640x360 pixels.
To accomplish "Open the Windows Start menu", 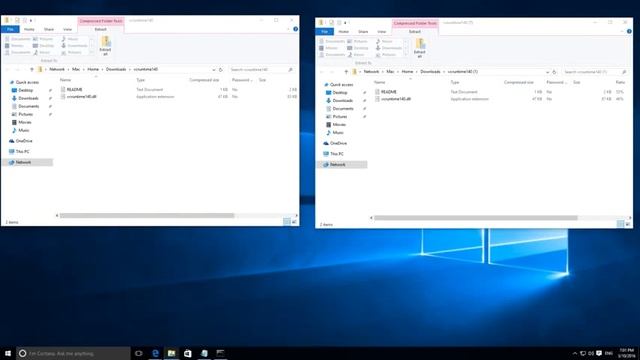I will click(x=8, y=353).
